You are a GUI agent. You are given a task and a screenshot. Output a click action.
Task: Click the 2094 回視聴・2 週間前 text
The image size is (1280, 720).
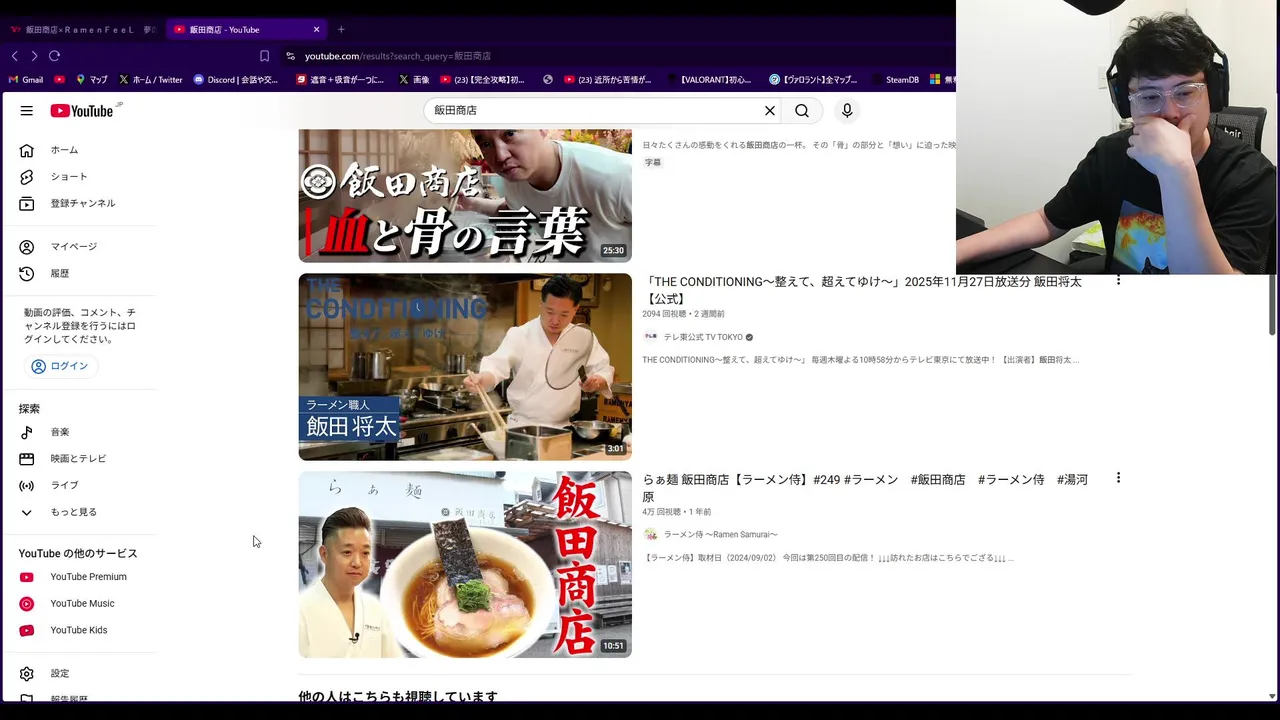tap(683, 314)
